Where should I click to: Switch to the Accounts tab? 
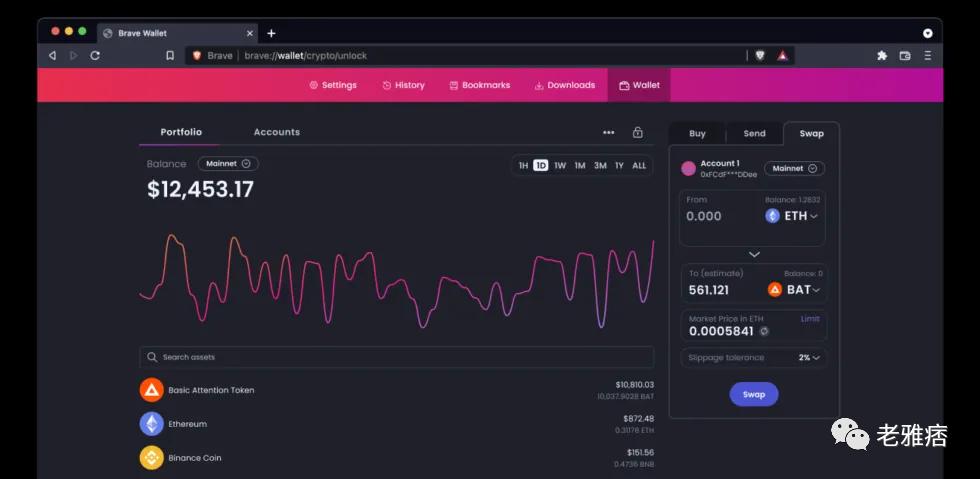(277, 132)
